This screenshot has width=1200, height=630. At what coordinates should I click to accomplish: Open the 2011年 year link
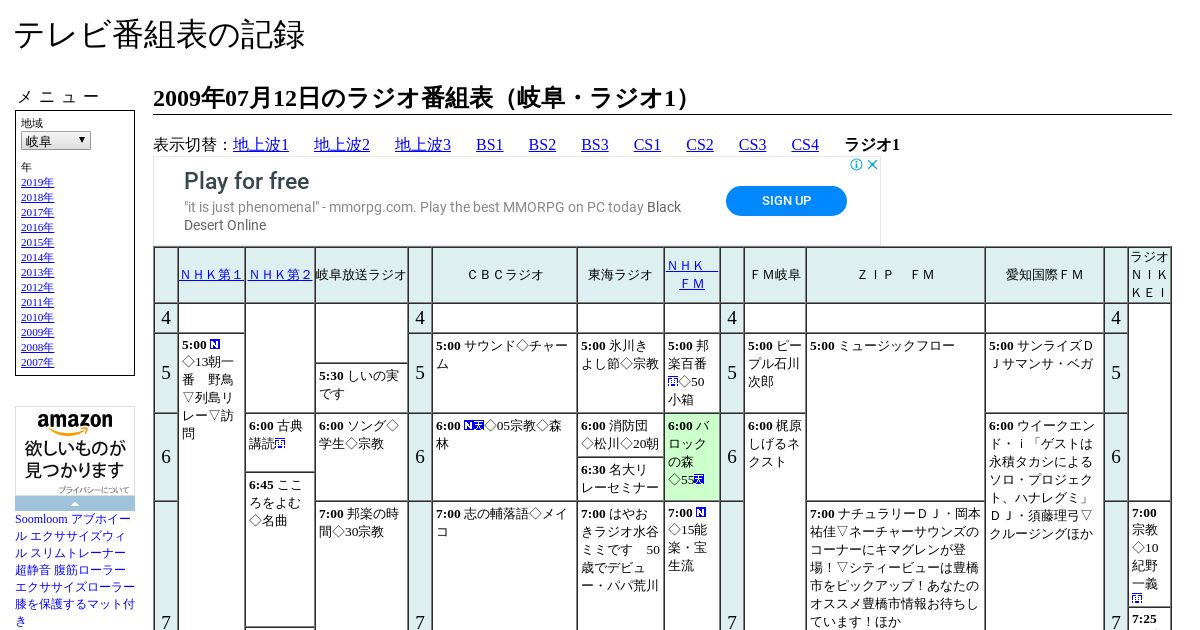tap(37, 302)
